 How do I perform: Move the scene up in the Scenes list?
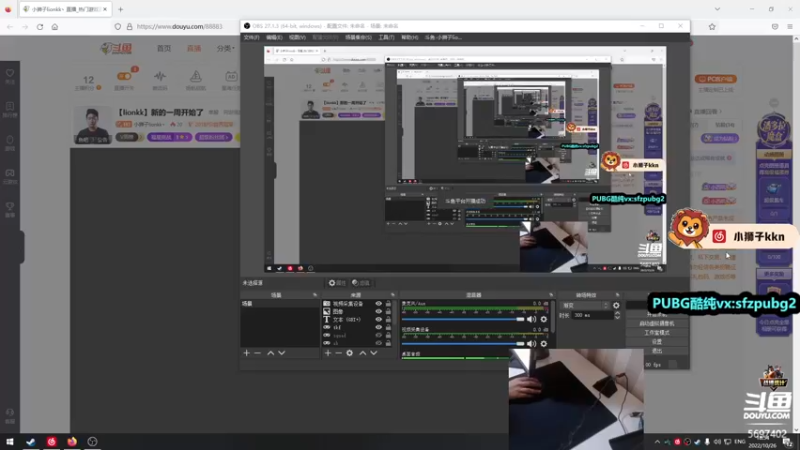270,353
